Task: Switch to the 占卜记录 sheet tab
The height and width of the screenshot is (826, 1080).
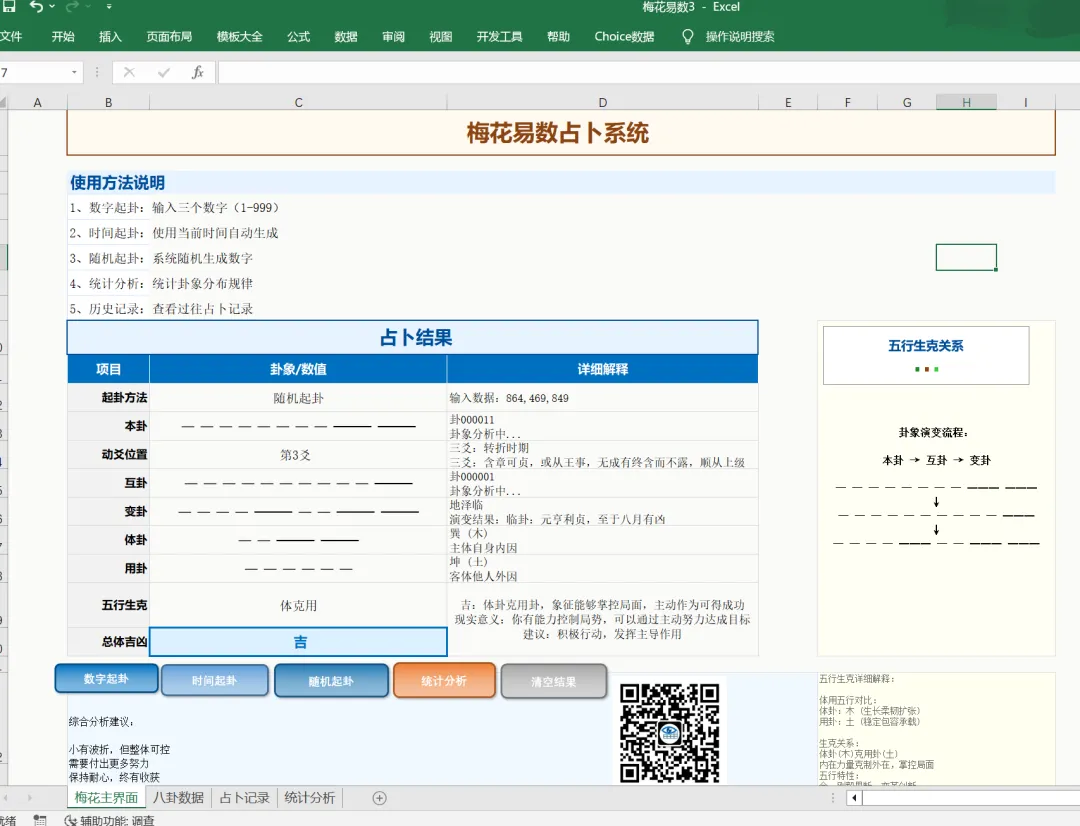Action: tap(245, 798)
